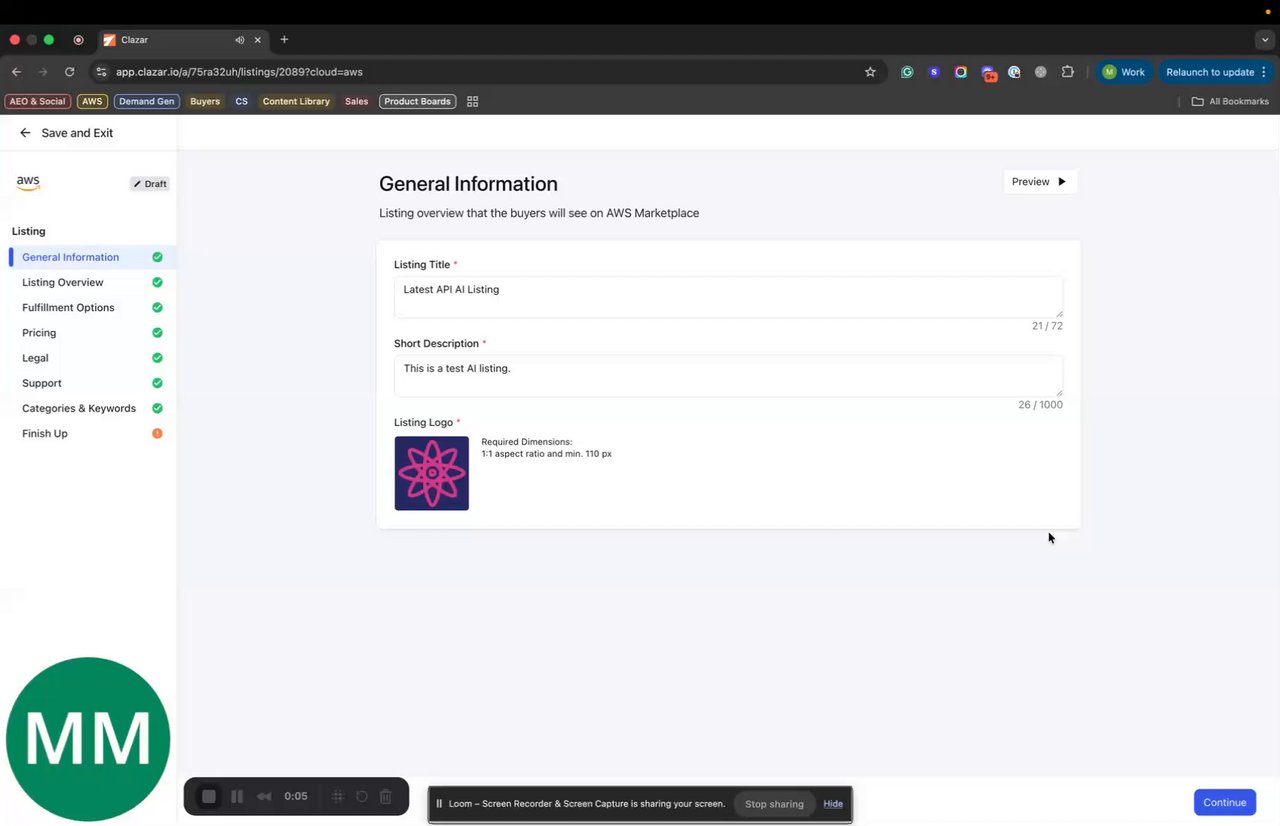Reload the current Clazar page
This screenshot has width=1280, height=826.
click(x=69, y=72)
